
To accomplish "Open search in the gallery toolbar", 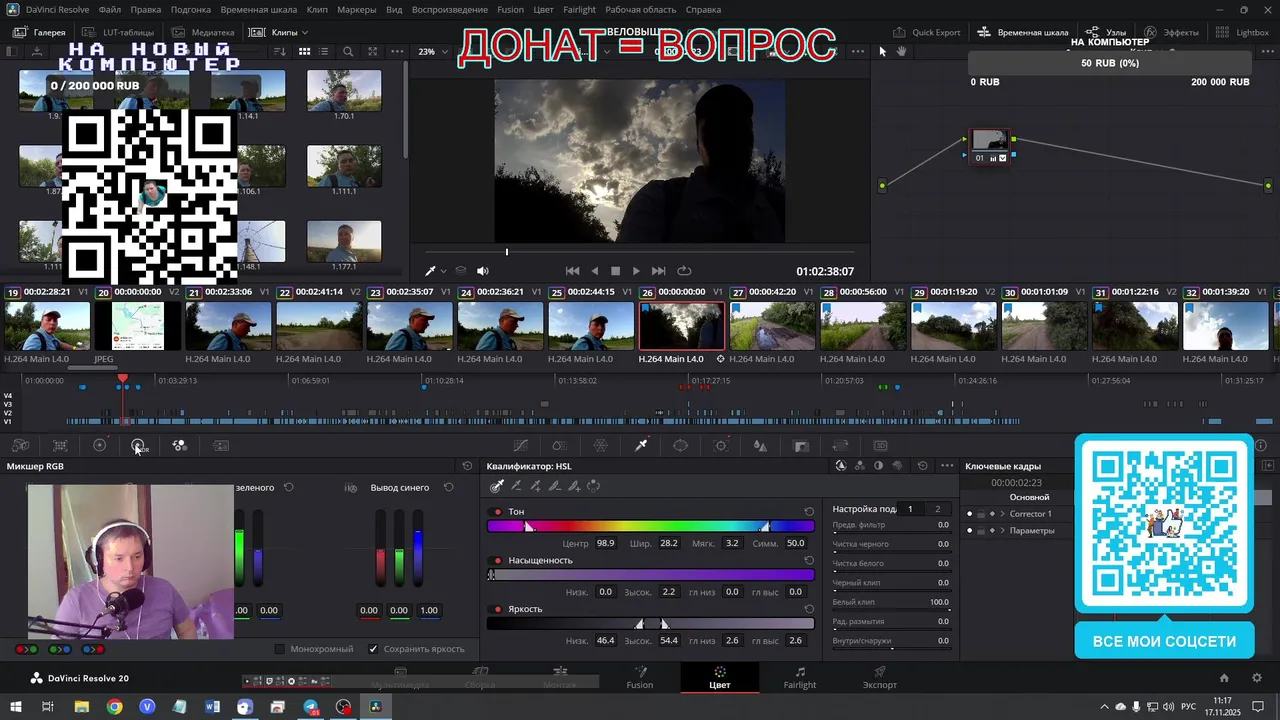I will (348, 52).
